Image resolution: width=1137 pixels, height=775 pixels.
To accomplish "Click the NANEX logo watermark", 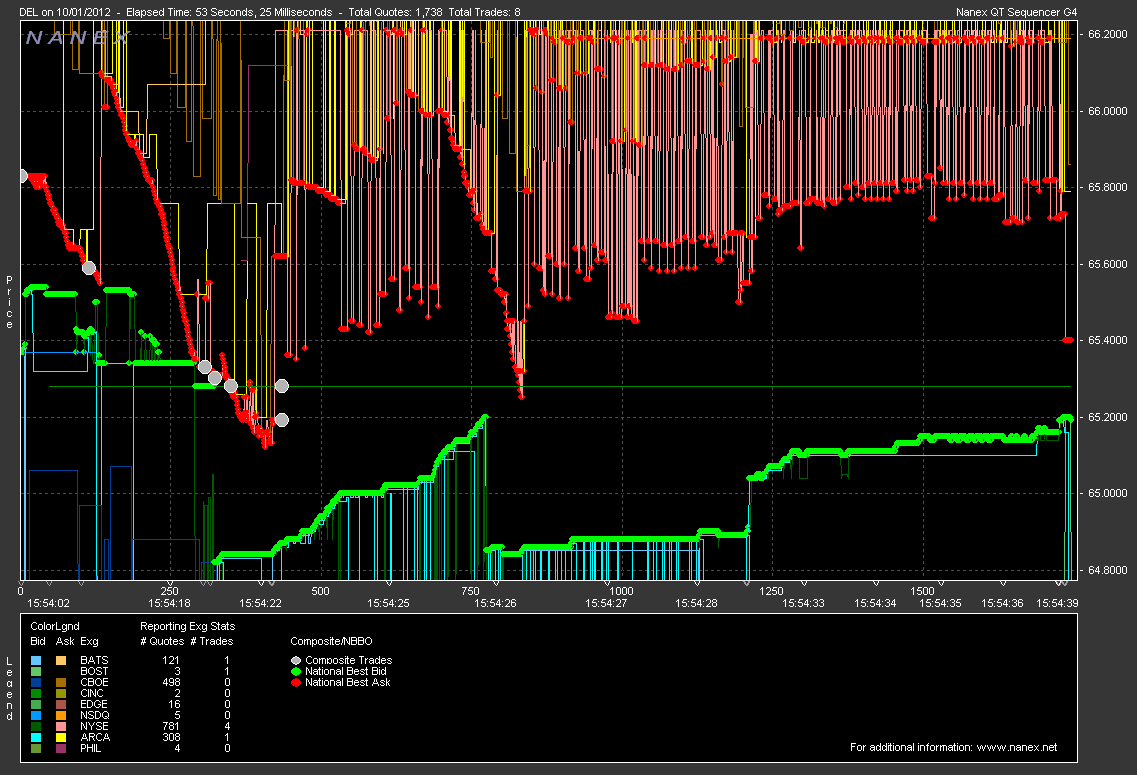I will (x=78, y=37).
